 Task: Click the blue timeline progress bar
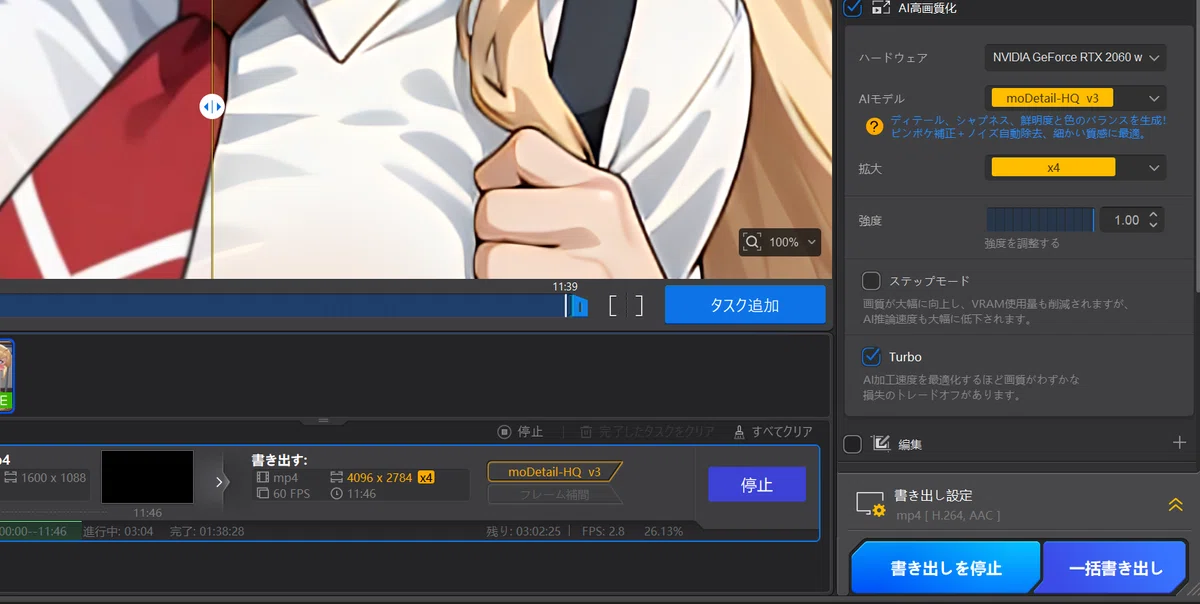(282, 306)
